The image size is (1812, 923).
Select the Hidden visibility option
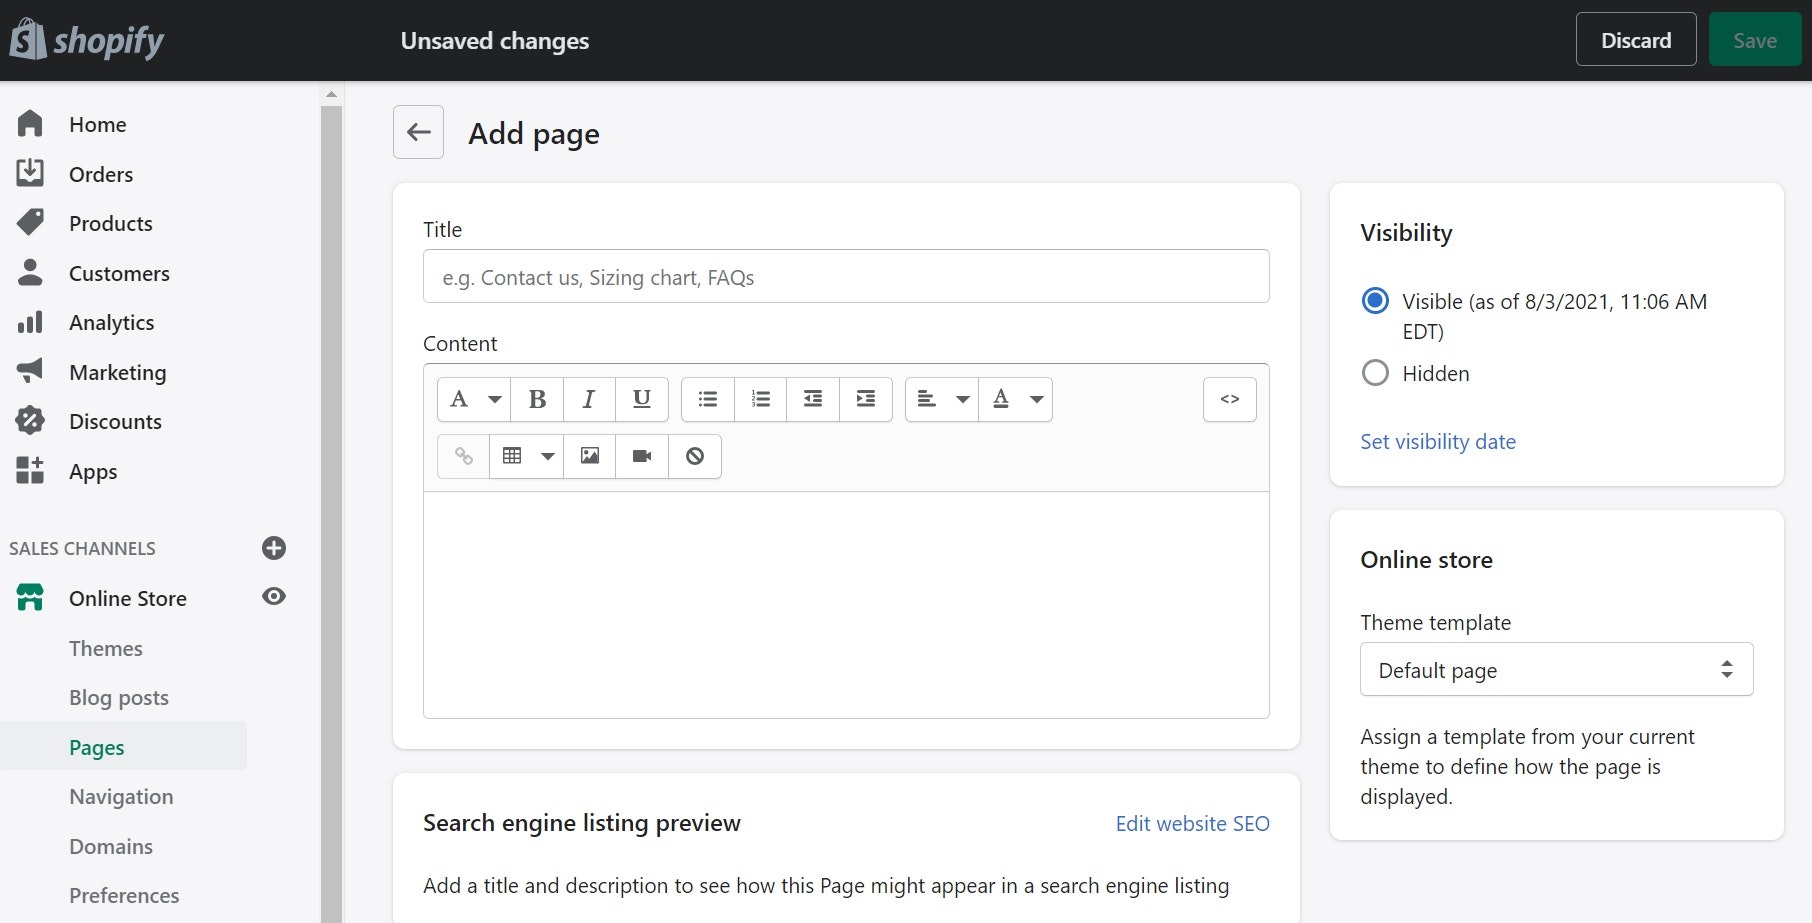(1376, 373)
